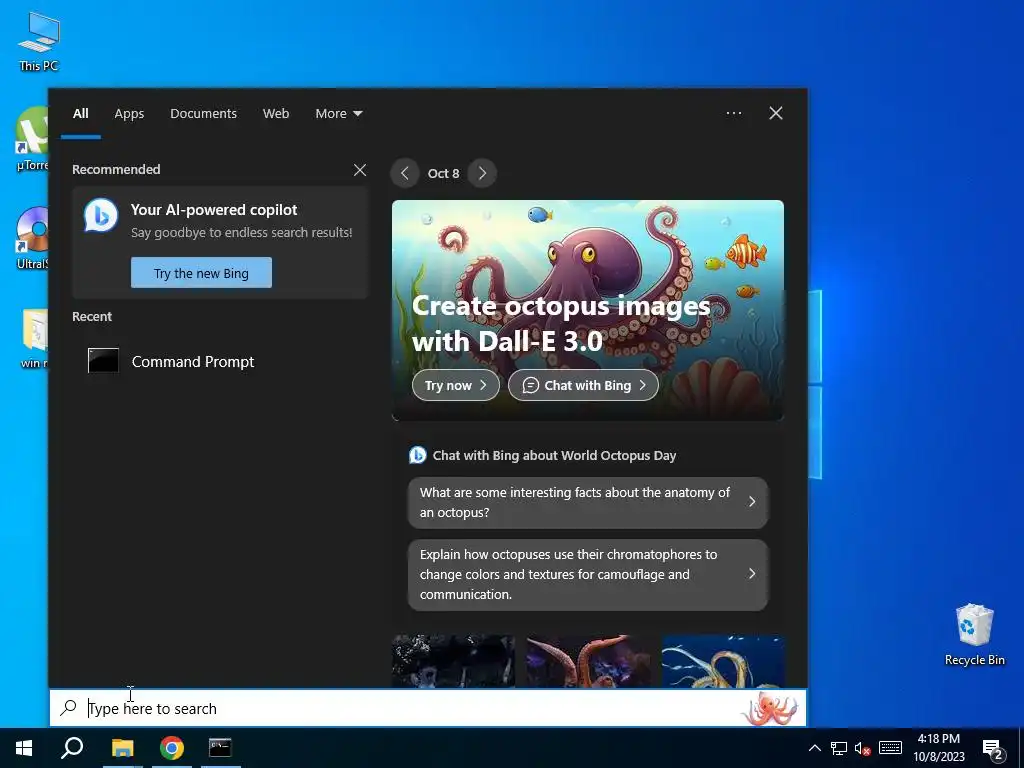Close the search panel
The image size is (1024, 768).
coord(776,113)
